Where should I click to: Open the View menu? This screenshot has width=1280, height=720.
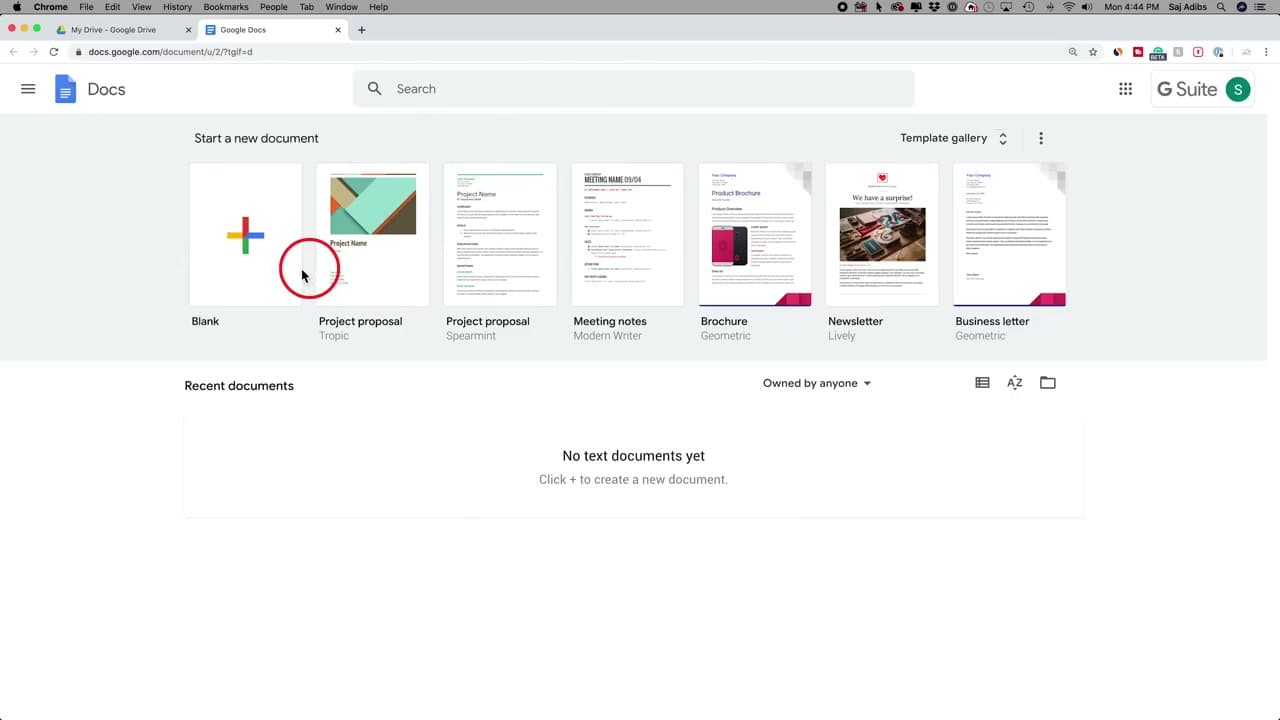[x=142, y=7]
